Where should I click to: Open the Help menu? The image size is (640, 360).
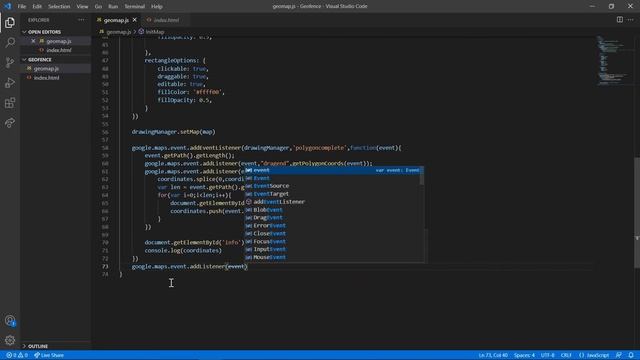[x=157, y=7]
